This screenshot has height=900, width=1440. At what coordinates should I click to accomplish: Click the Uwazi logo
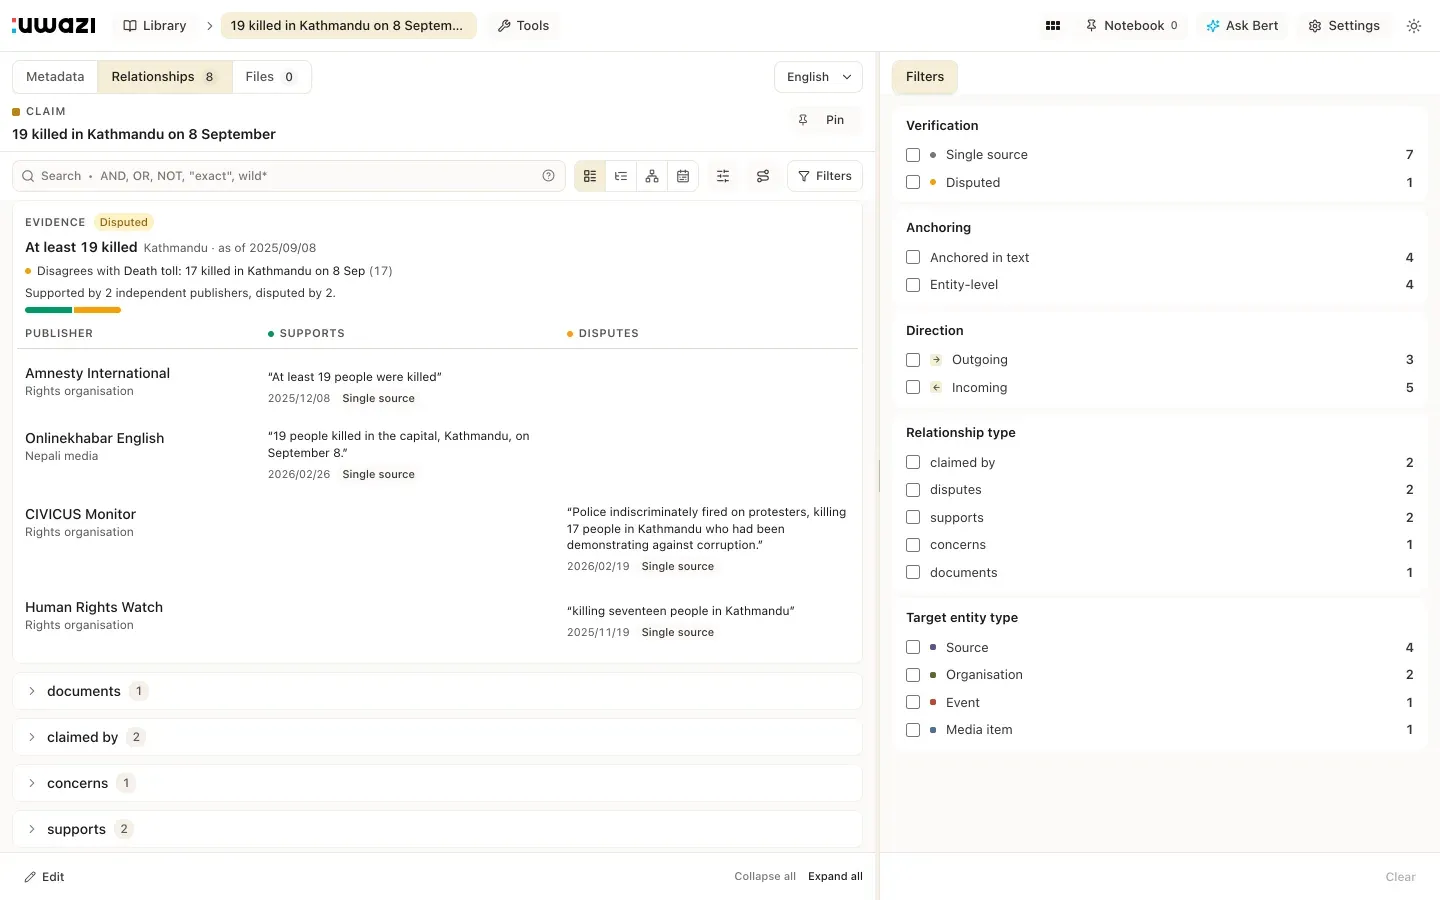[54, 25]
